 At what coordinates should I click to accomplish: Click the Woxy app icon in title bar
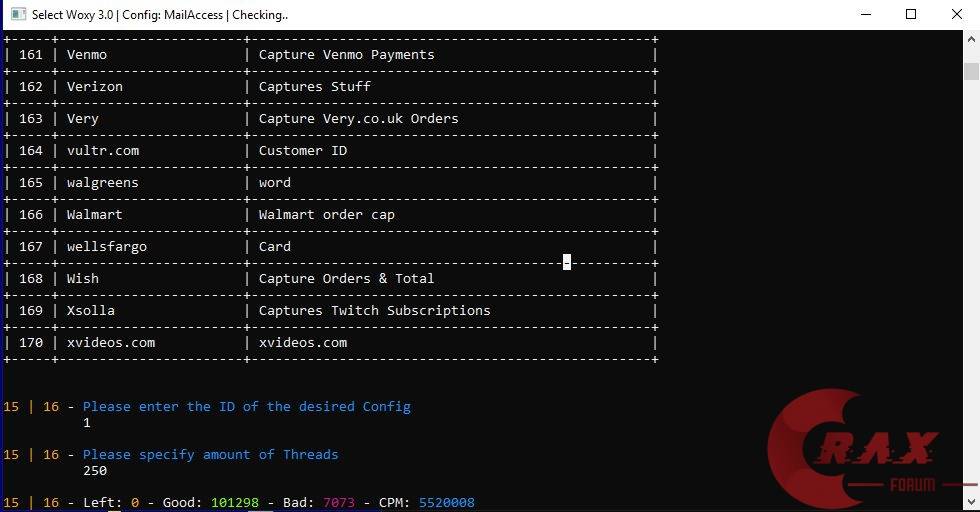pyautogui.click(x=18, y=14)
